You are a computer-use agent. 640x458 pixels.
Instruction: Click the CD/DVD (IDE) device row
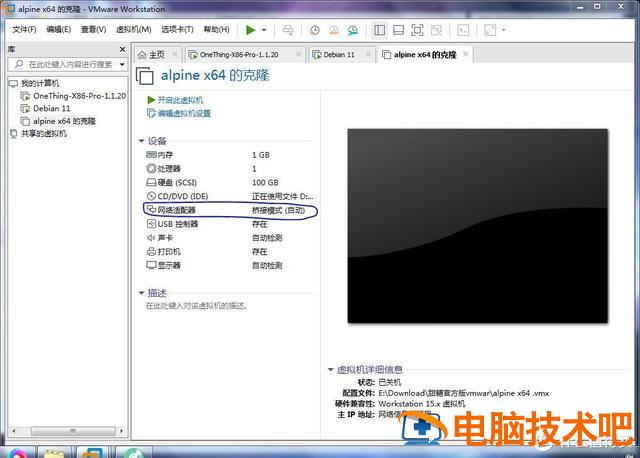[231, 196]
